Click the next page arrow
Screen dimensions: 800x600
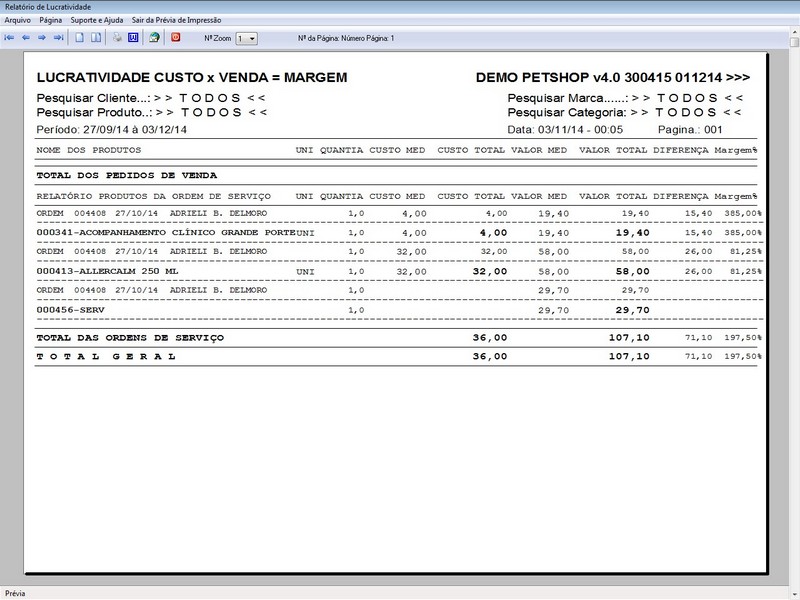pos(42,38)
